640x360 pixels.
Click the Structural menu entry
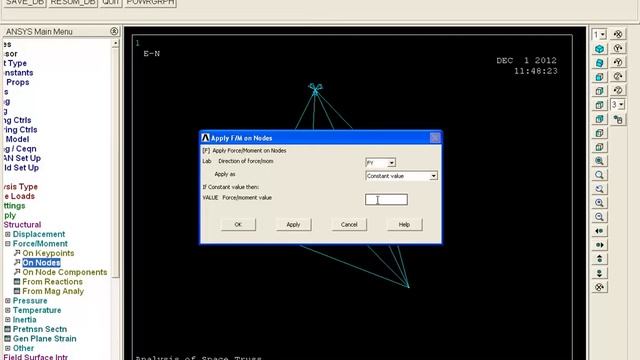[x=22, y=224]
